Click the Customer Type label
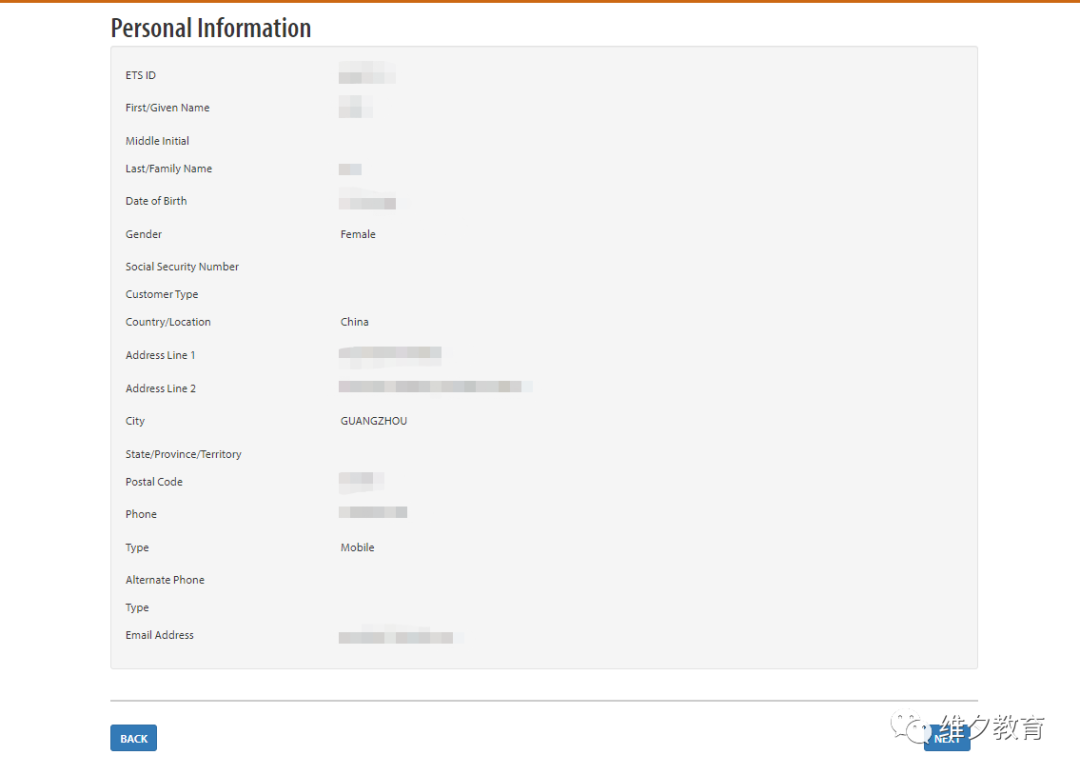This screenshot has height=775, width=1080. tap(162, 294)
